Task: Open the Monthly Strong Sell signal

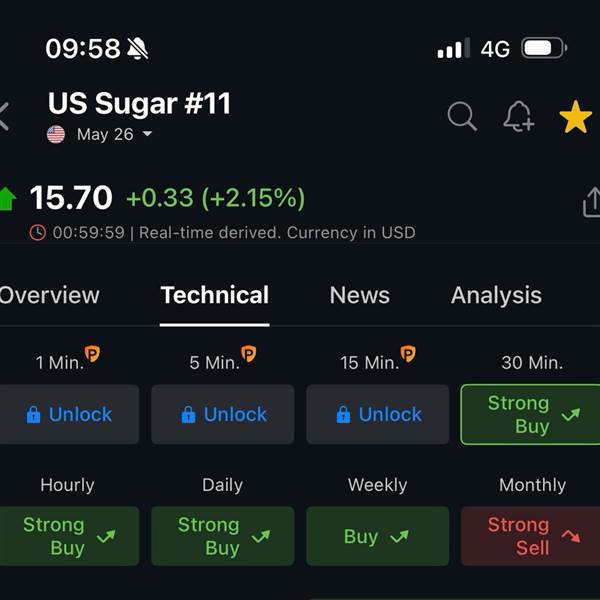Action: pyautogui.click(x=530, y=536)
